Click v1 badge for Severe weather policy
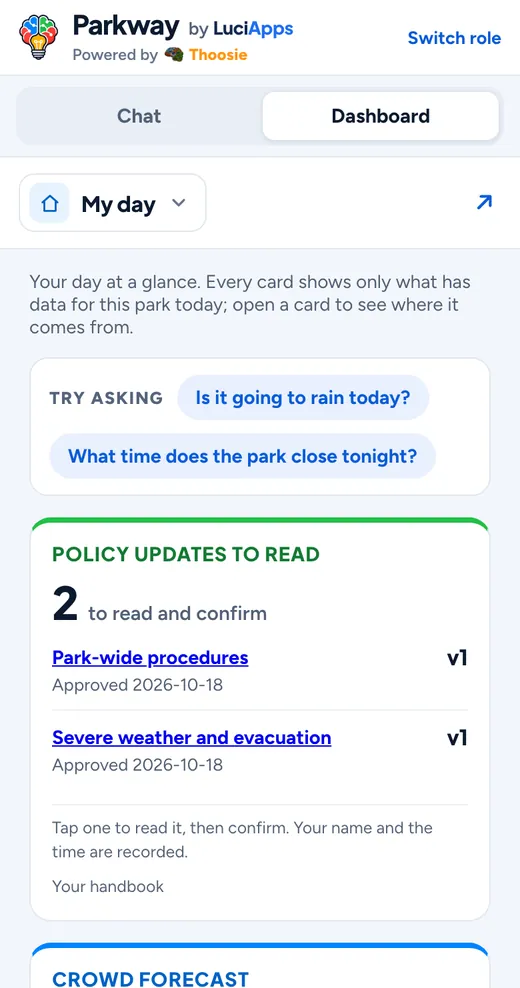Image resolution: width=520 pixels, height=988 pixels. click(x=457, y=738)
